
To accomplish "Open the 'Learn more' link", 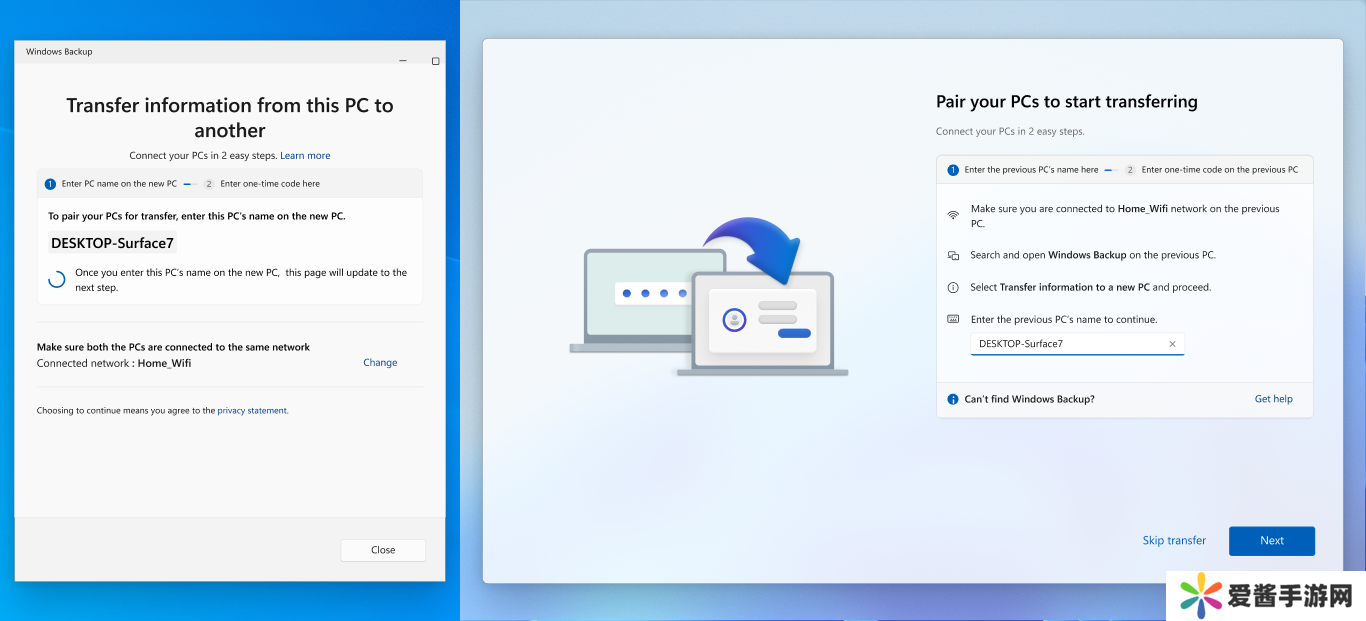I will 305,156.
